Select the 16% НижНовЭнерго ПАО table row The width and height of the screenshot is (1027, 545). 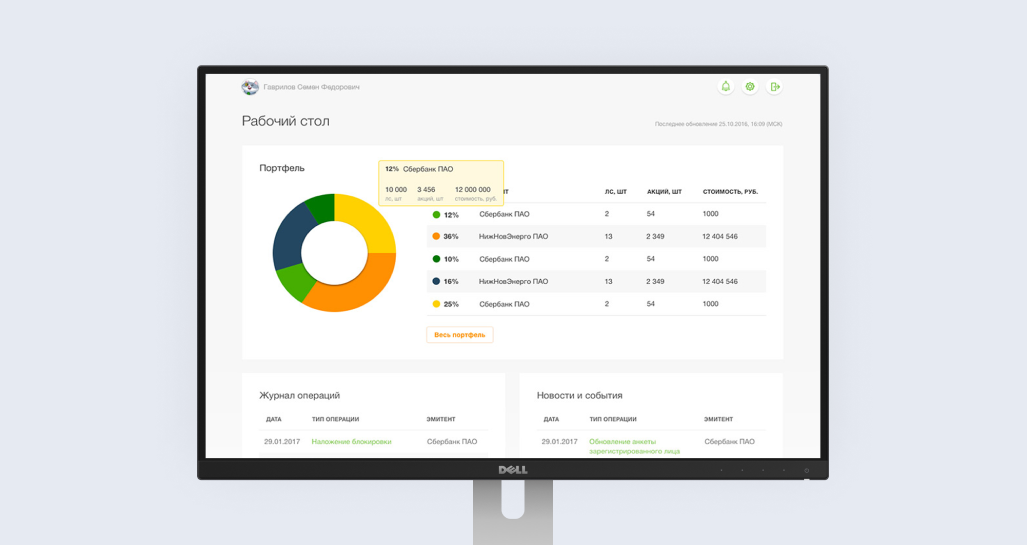(596, 282)
